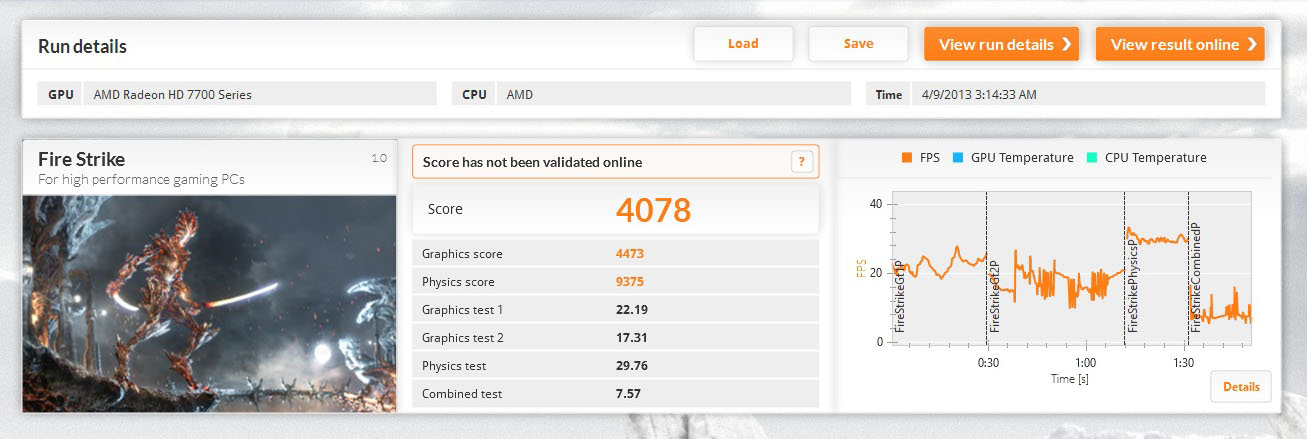Click the Combined test row label
This screenshot has width=1307, height=439.
pos(462,394)
